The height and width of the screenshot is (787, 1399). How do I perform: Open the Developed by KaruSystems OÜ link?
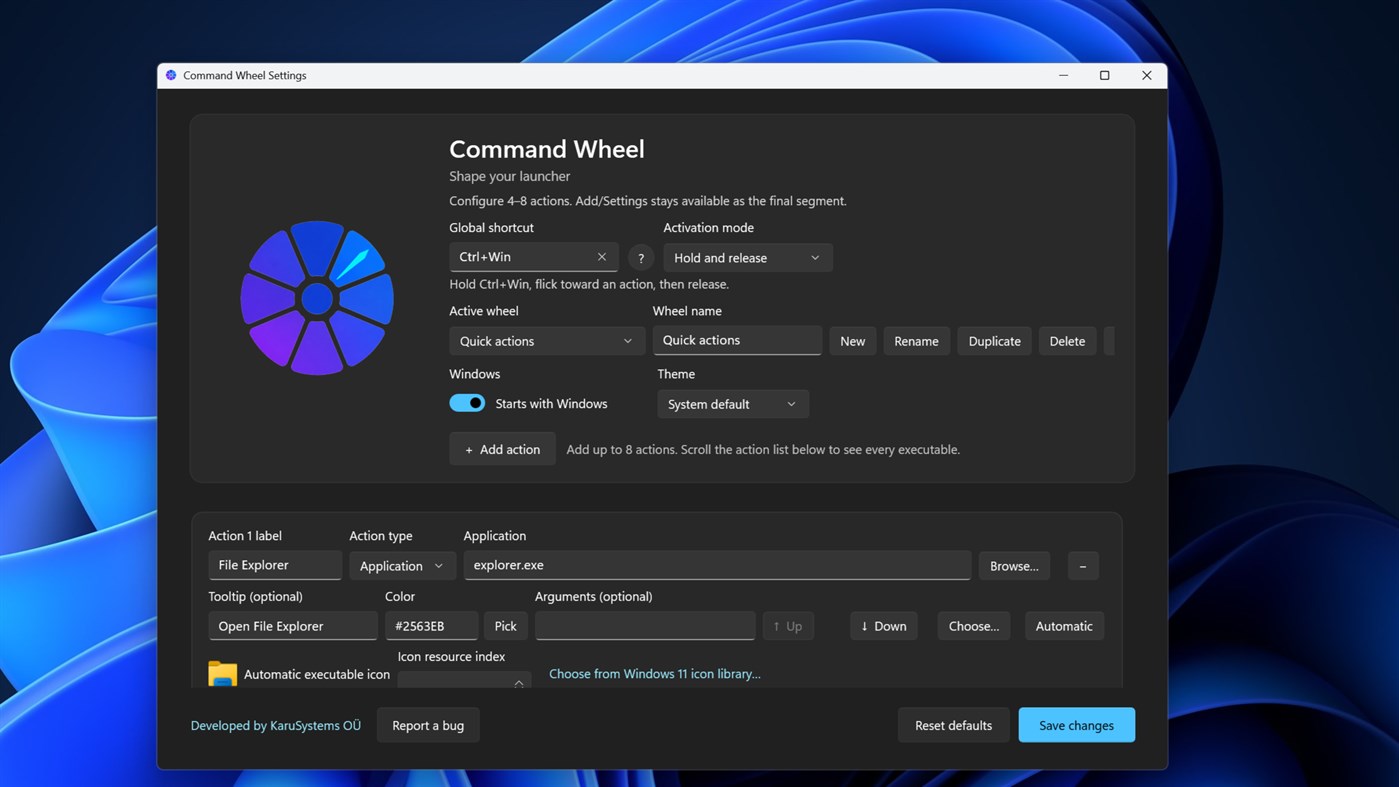tap(276, 725)
